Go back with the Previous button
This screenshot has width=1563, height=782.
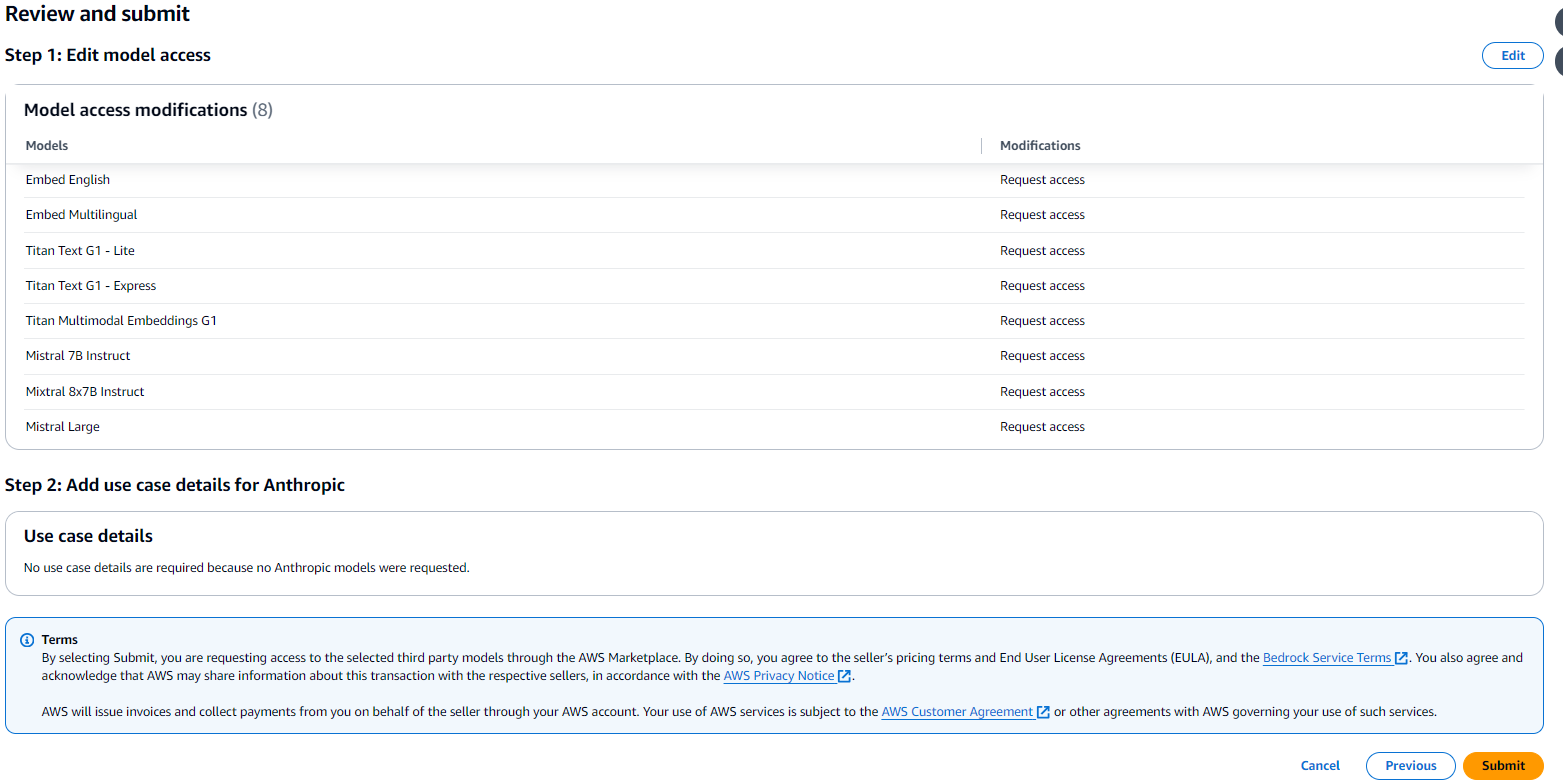click(1410, 766)
